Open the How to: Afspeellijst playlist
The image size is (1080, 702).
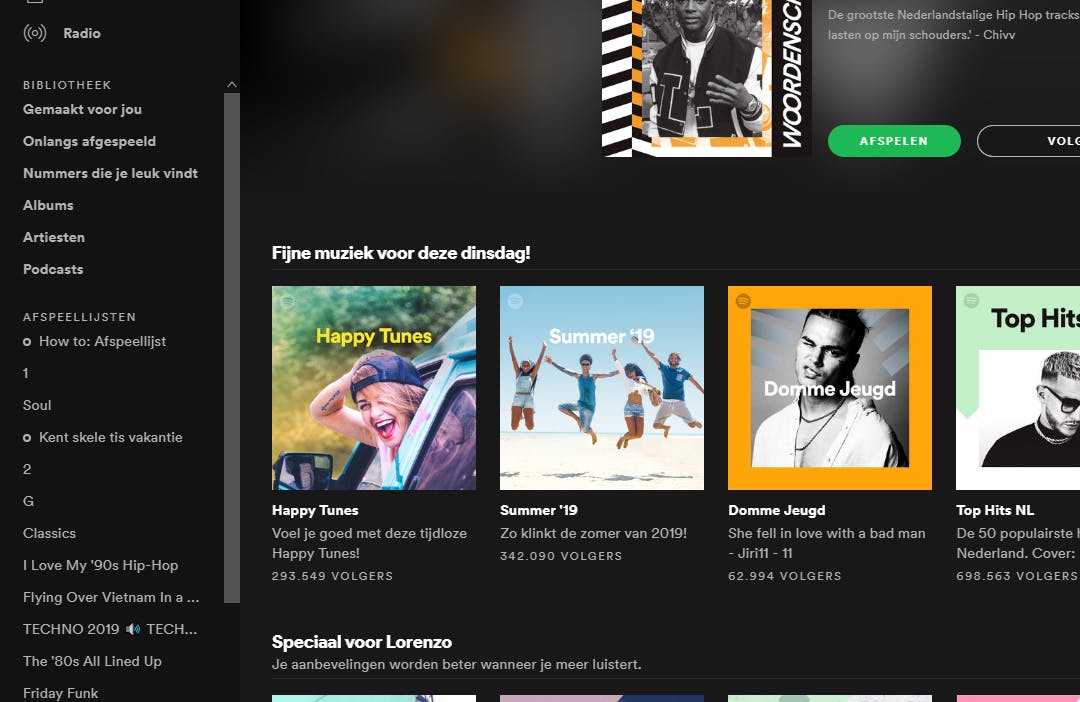(x=103, y=341)
